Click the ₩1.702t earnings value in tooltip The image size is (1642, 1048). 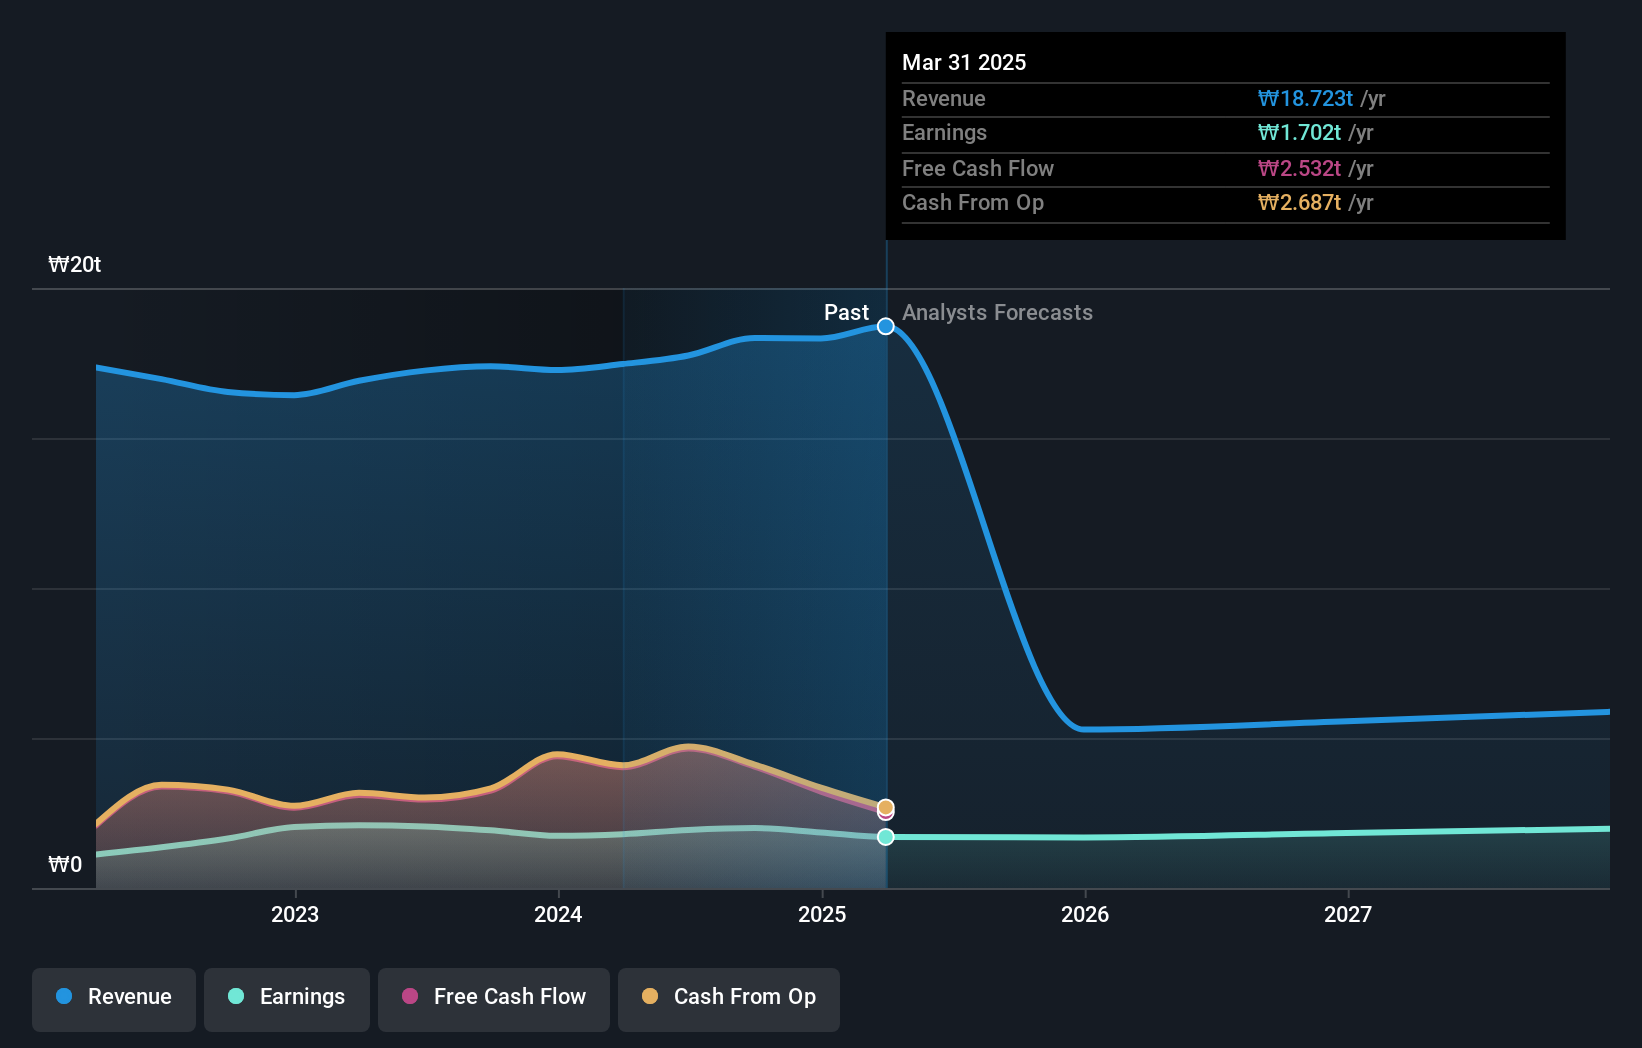(1299, 132)
